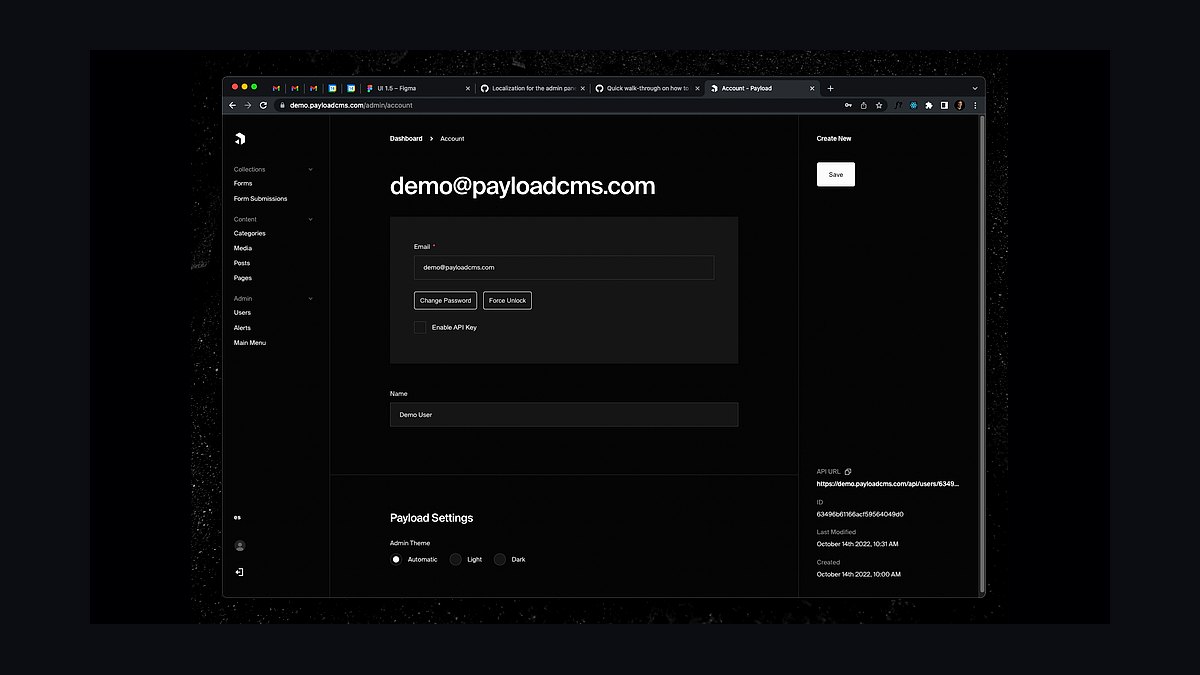Viewport: 1200px width, 675px height.
Task: Select the Automatic admin theme
Action: (x=396, y=559)
